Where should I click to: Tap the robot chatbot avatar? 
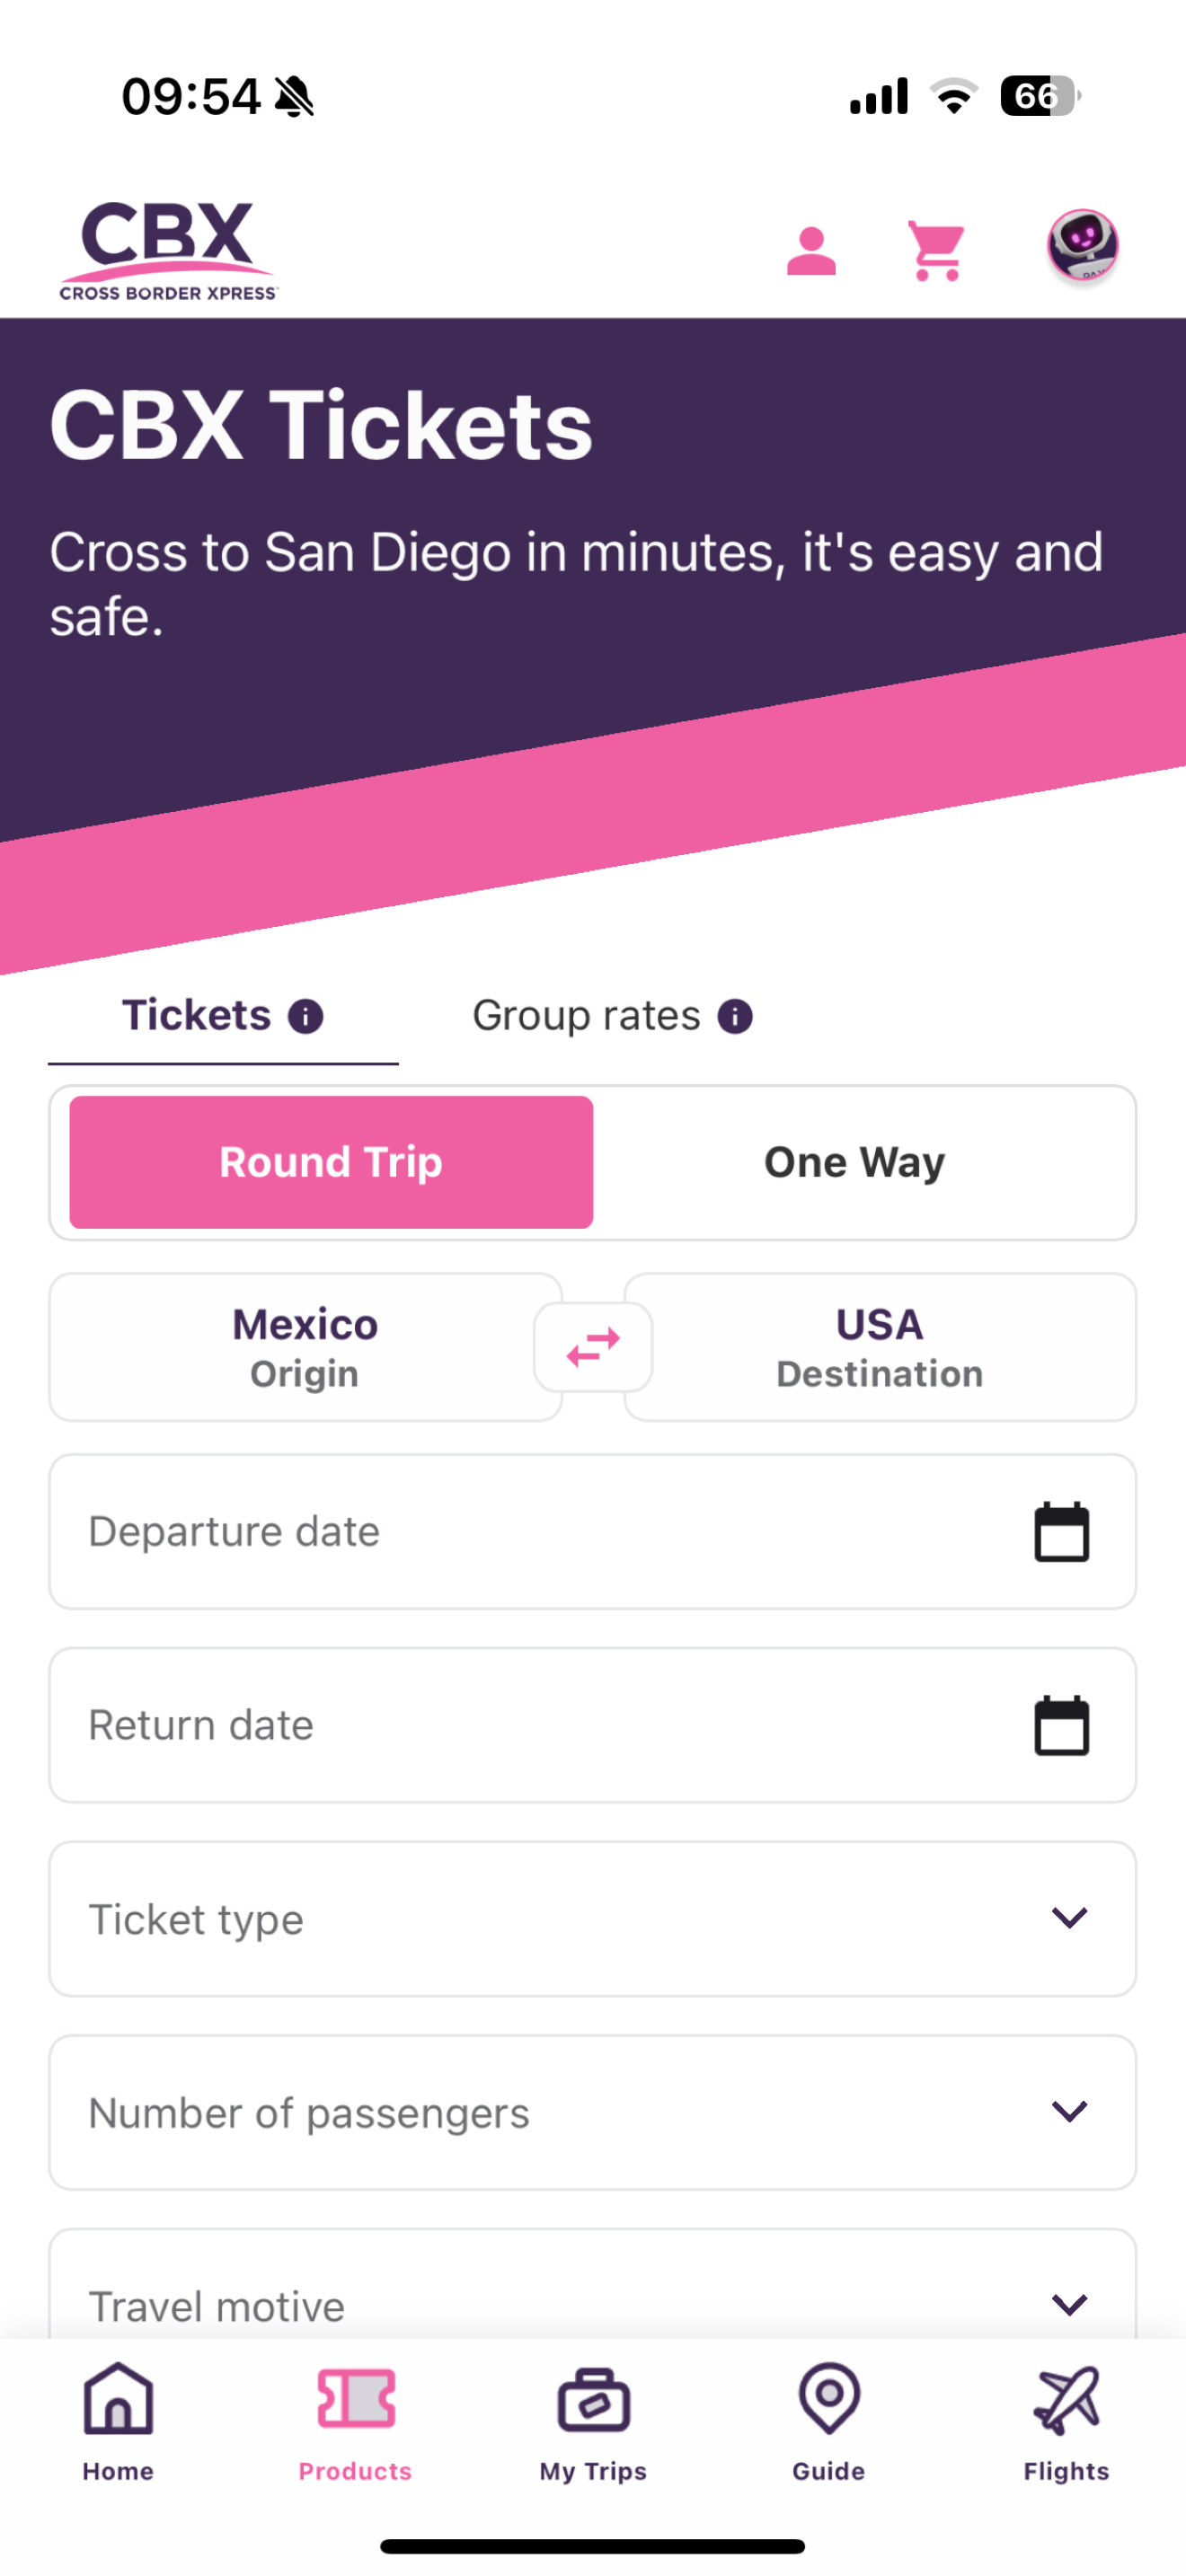point(1082,246)
